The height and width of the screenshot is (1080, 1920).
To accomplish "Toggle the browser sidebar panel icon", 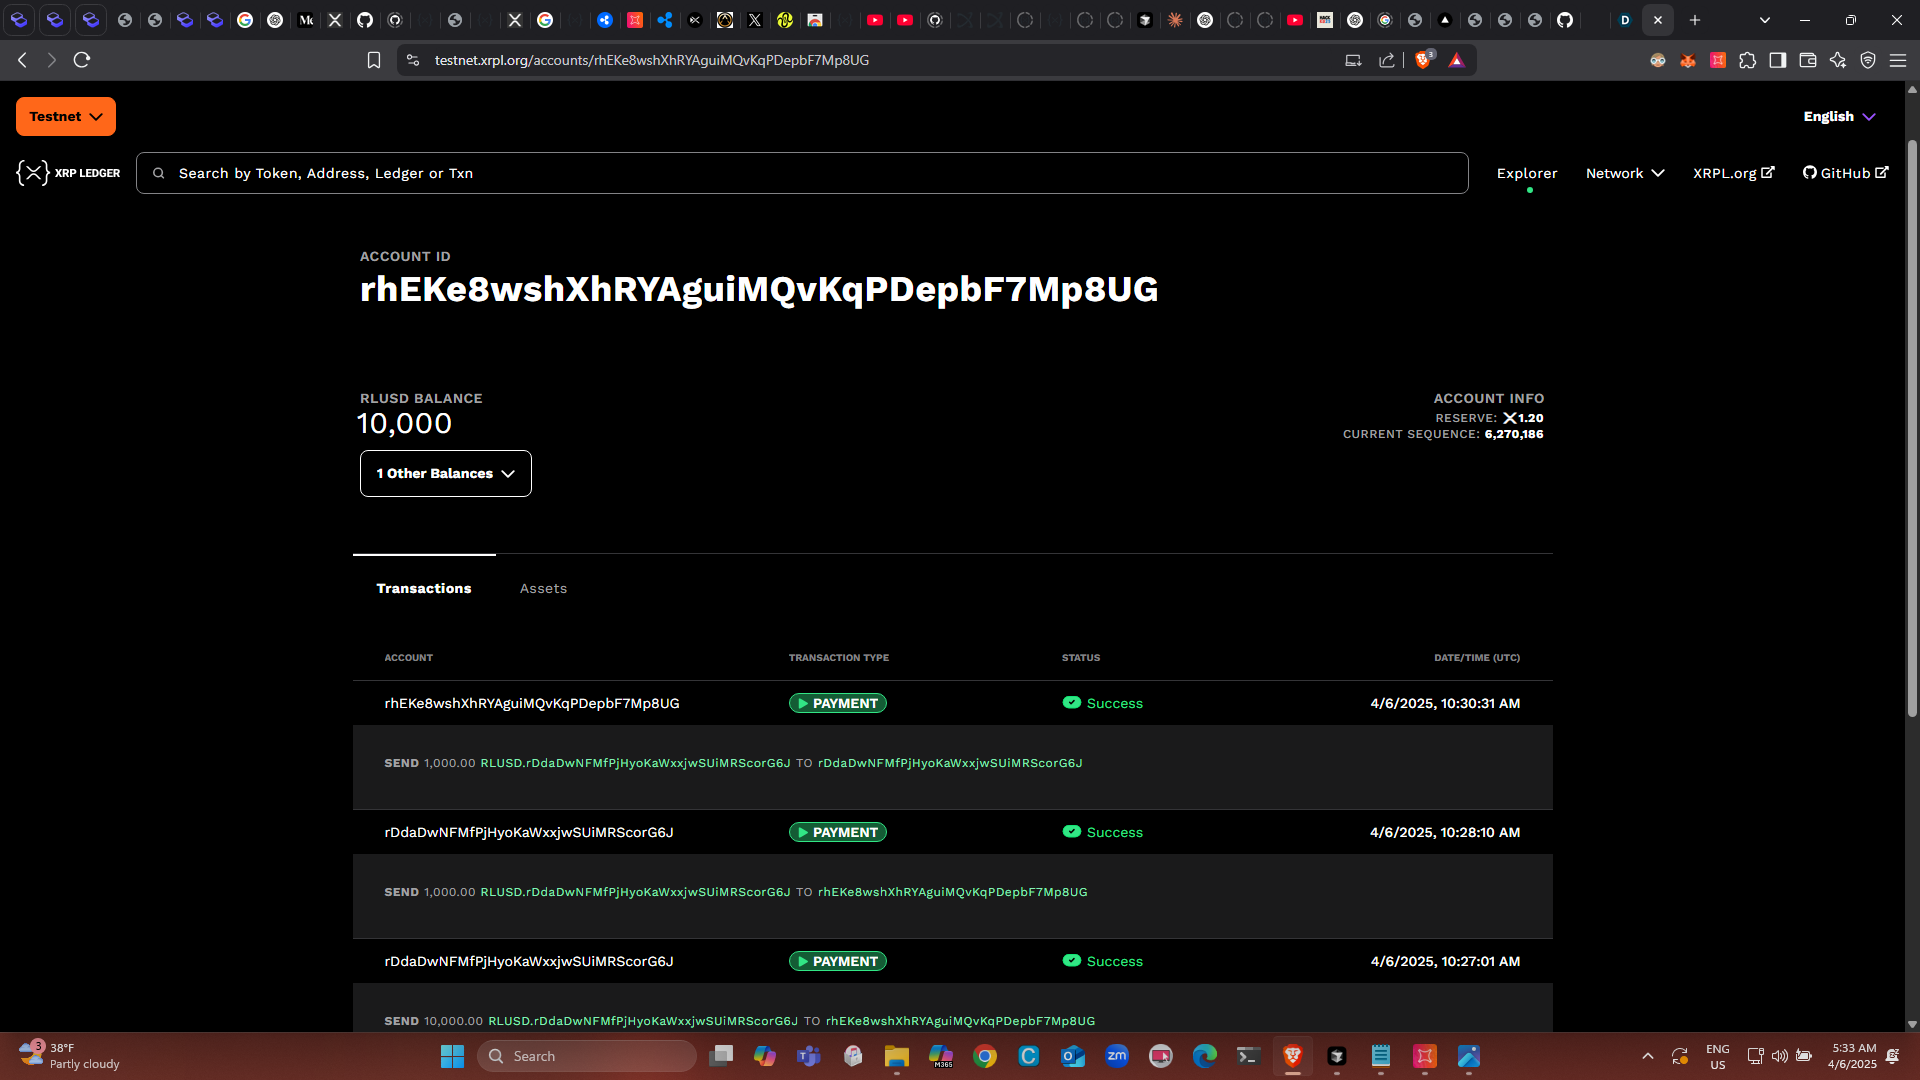I will (x=1777, y=60).
